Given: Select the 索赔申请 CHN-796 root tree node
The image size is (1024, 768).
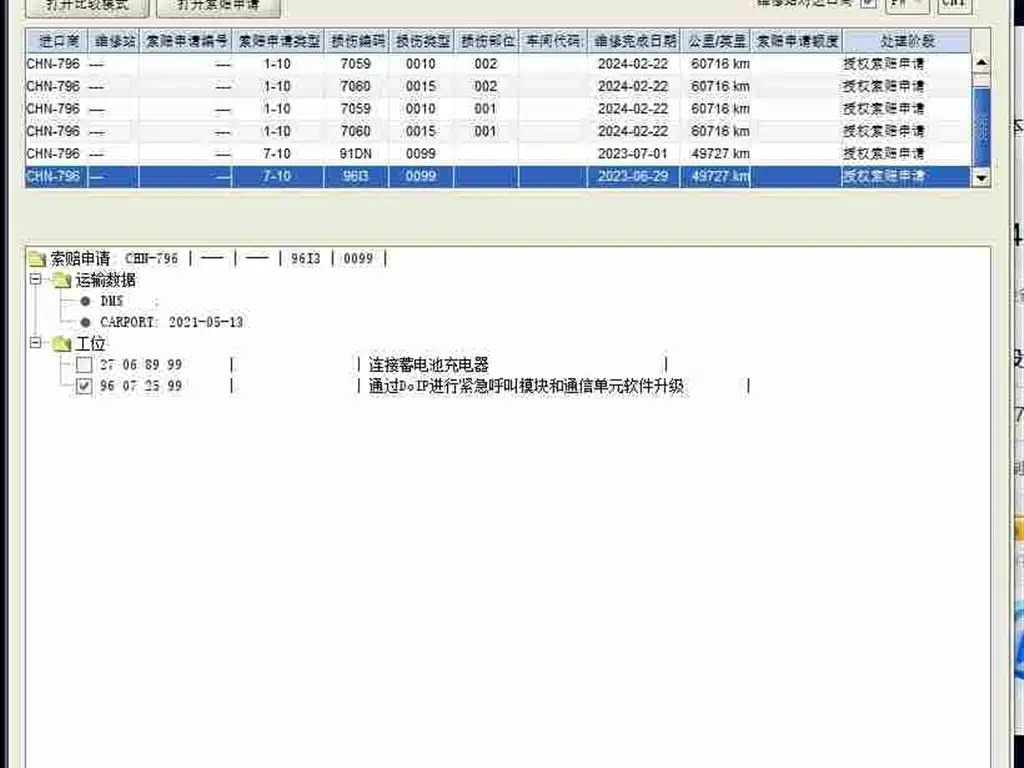Looking at the screenshot, I should 218,259.
